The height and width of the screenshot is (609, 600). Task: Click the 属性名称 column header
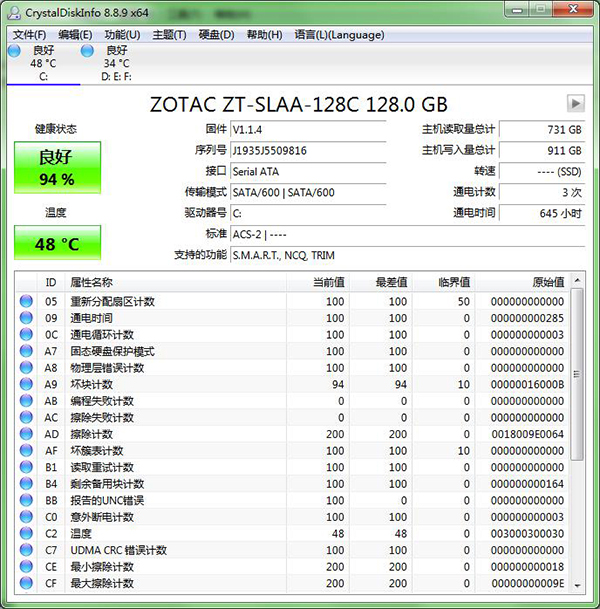point(176,282)
